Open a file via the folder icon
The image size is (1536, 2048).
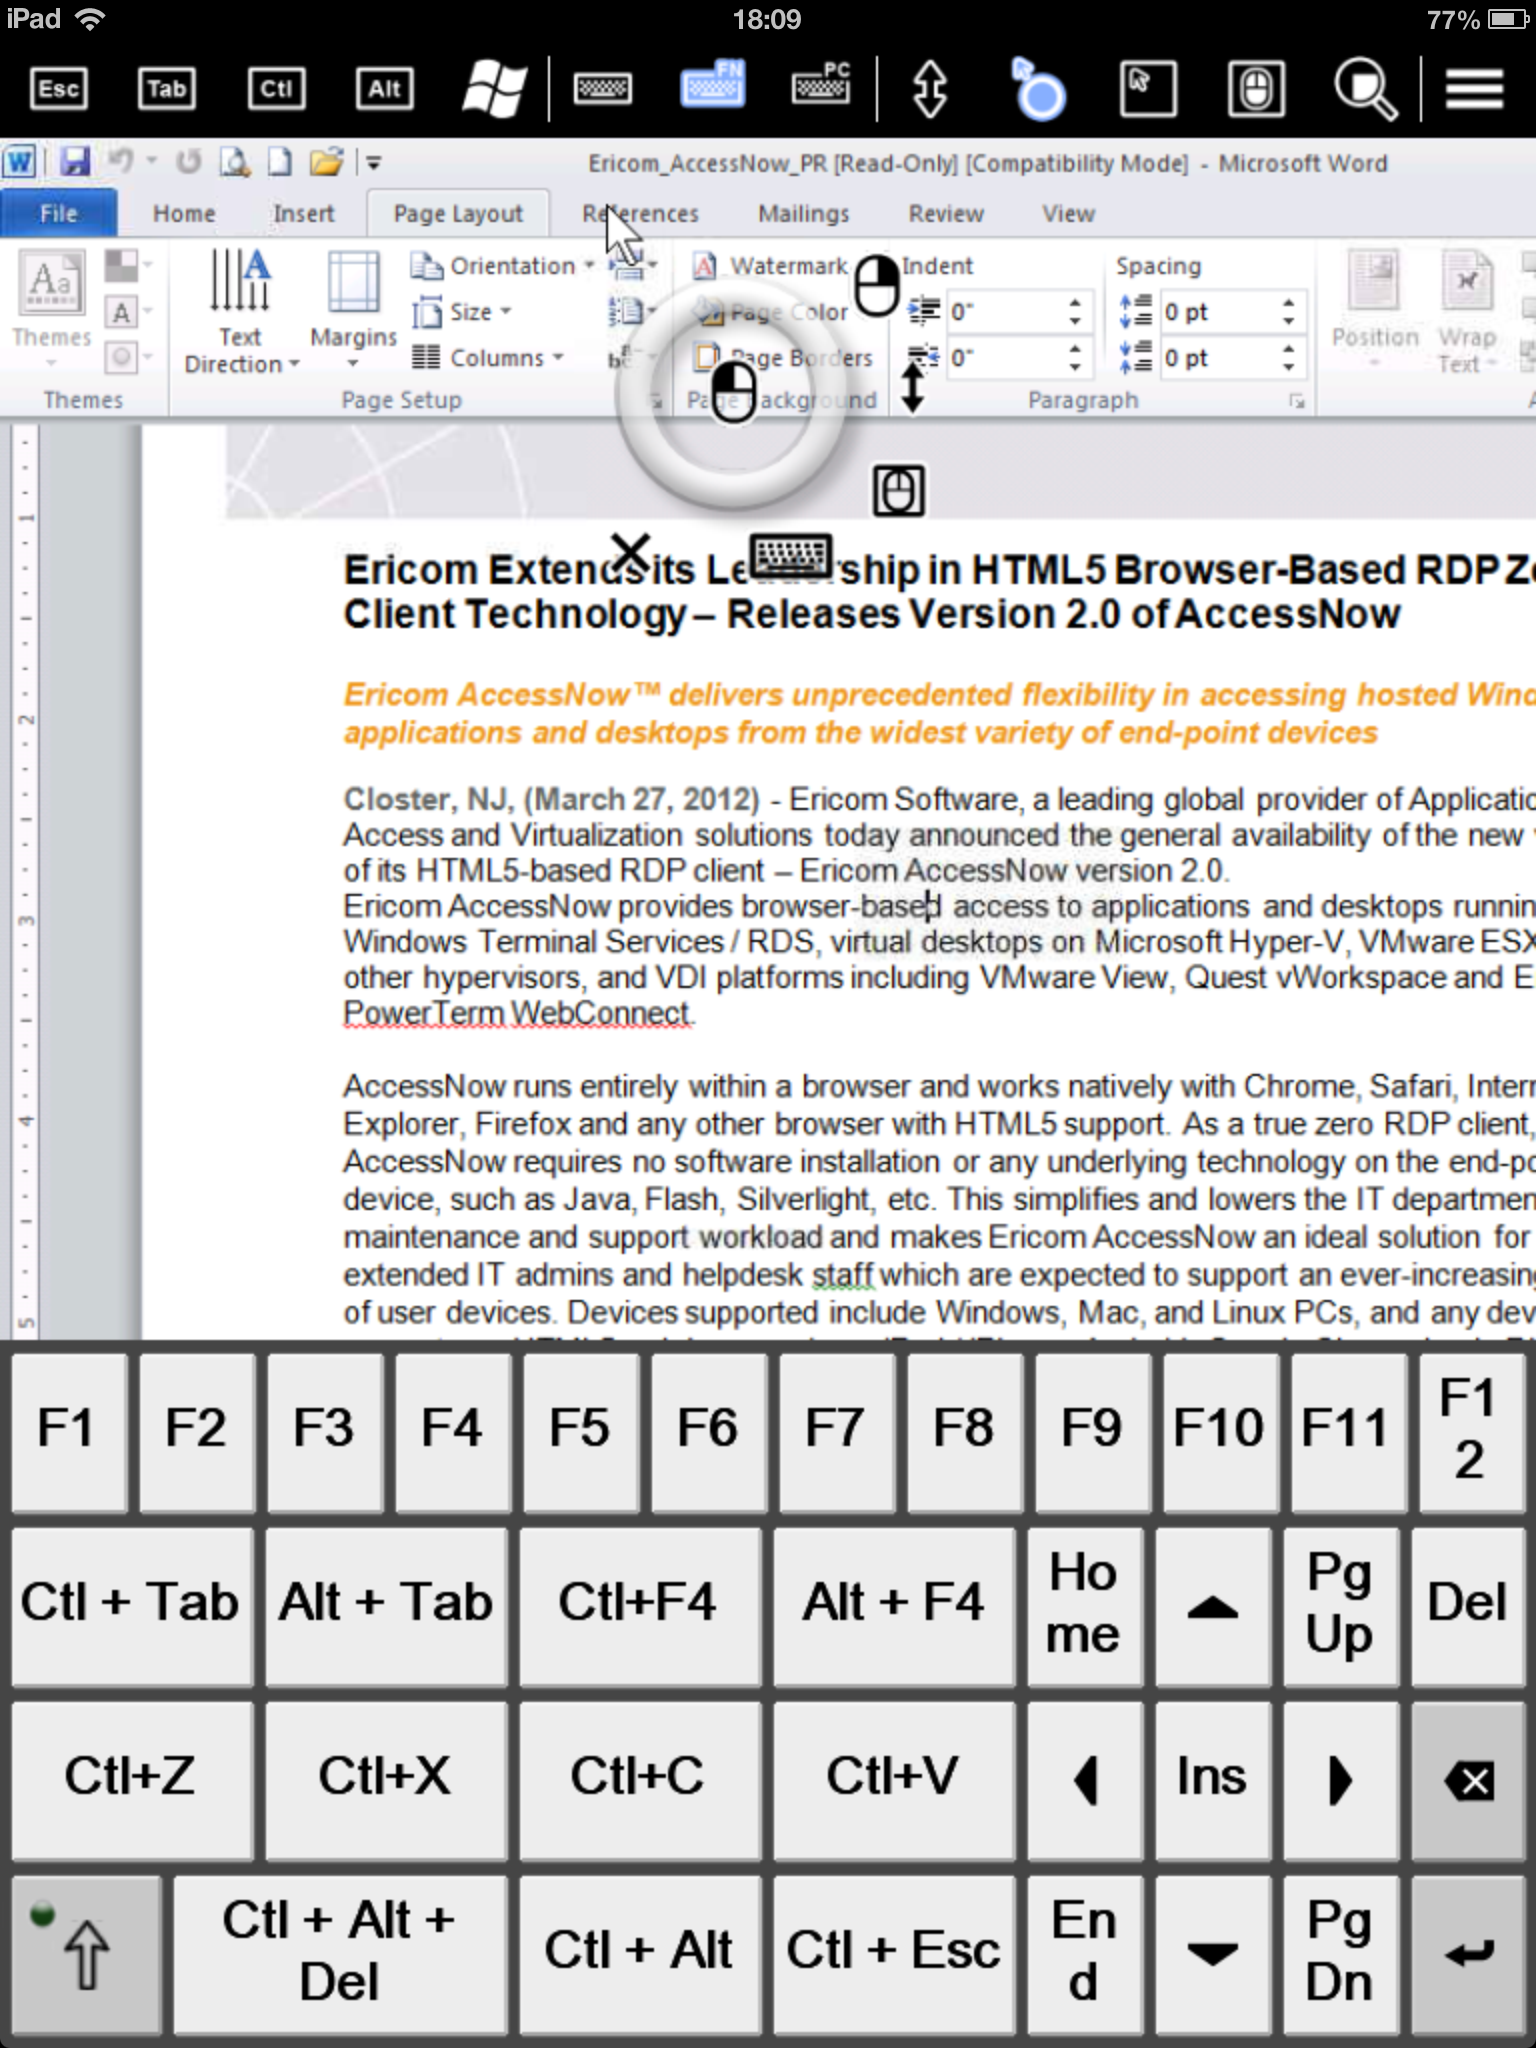pos(326,162)
